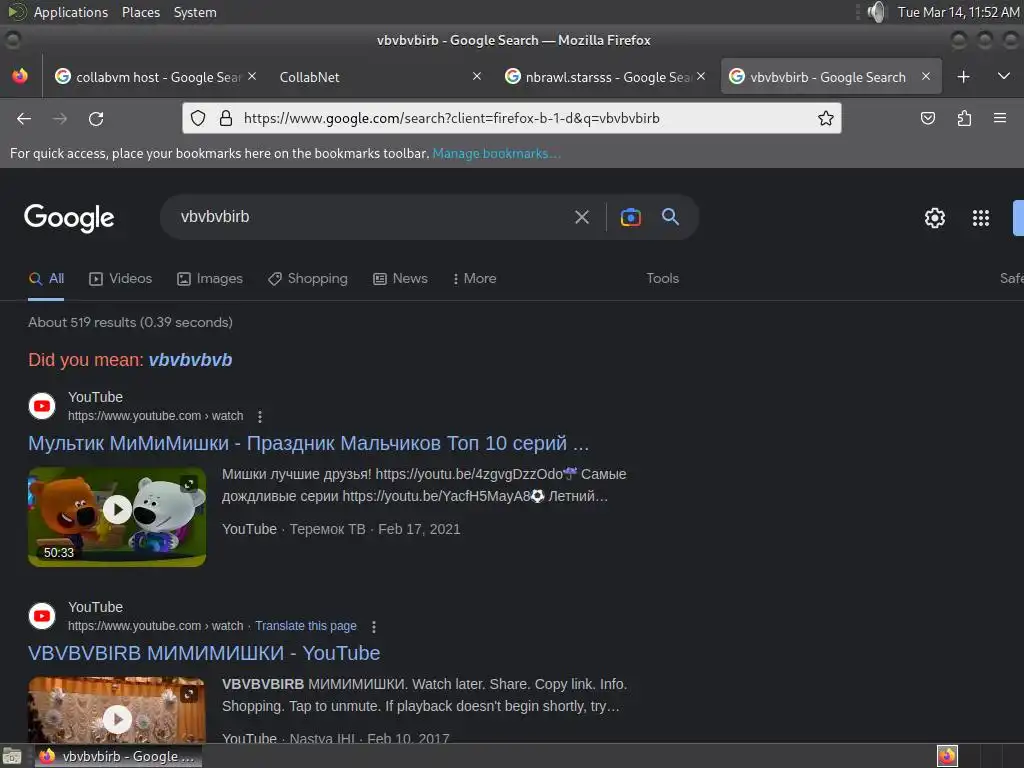
Task: Open the shield tracking protection icon
Action: (x=198, y=118)
